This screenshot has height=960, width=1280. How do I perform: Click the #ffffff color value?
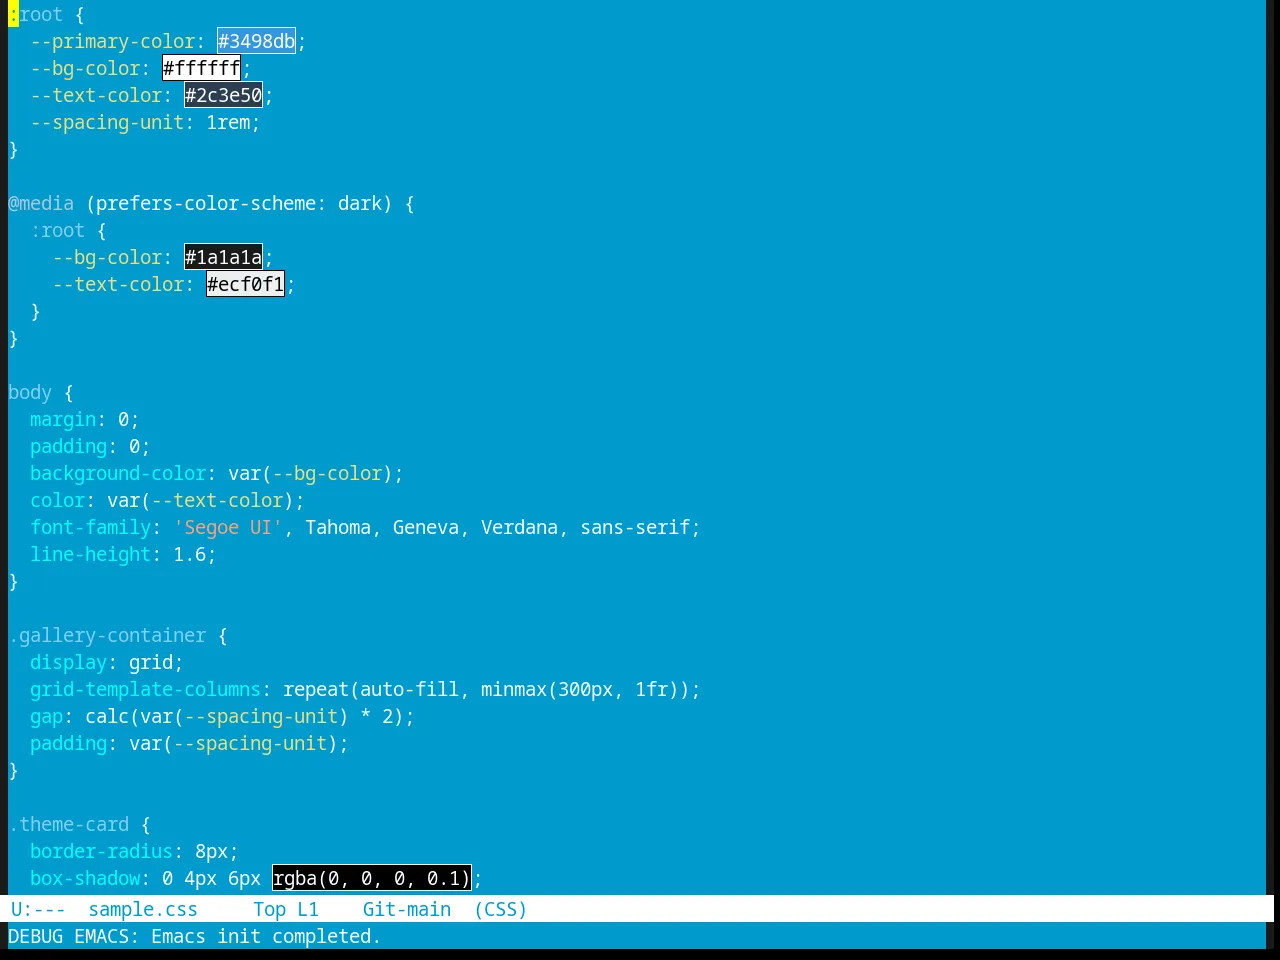(x=201, y=68)
